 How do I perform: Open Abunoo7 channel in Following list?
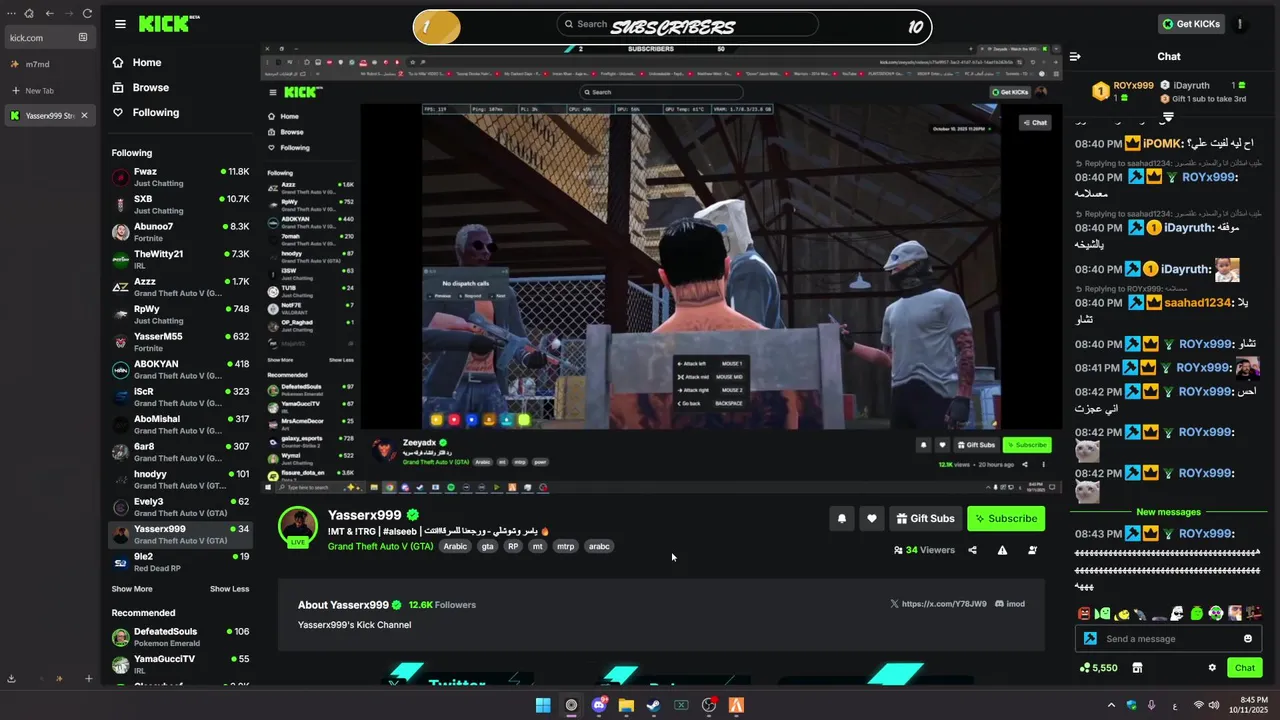pos(180,232)
